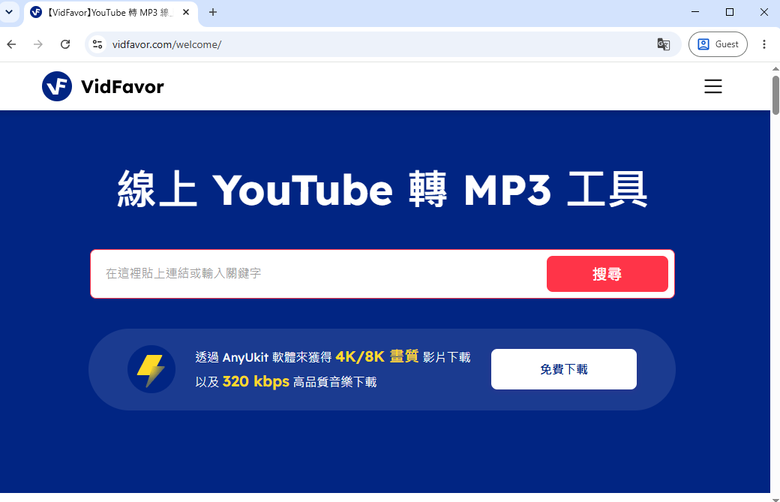
Task: Click the Guest profile button
Action: pyautogui.click(x=718, y=44)
